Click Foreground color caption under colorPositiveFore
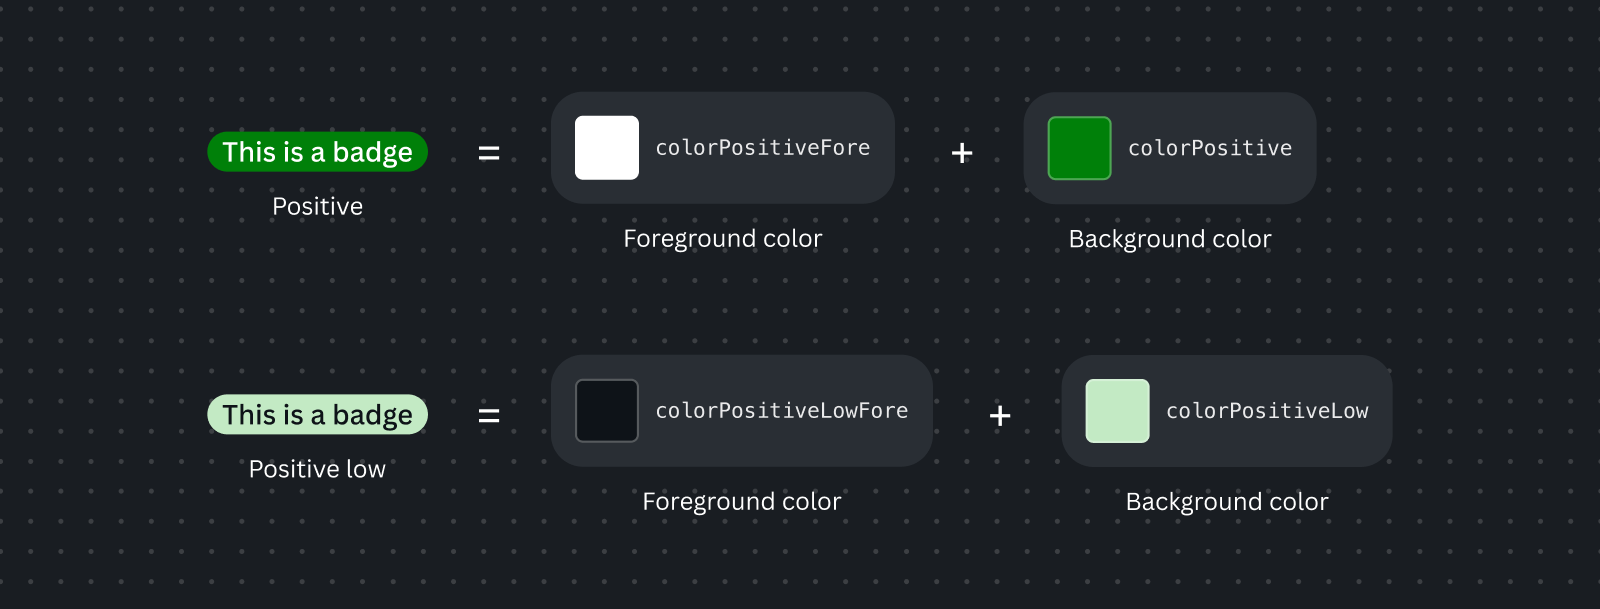The height and width of the screenshot is (609, 1600). 723,239
